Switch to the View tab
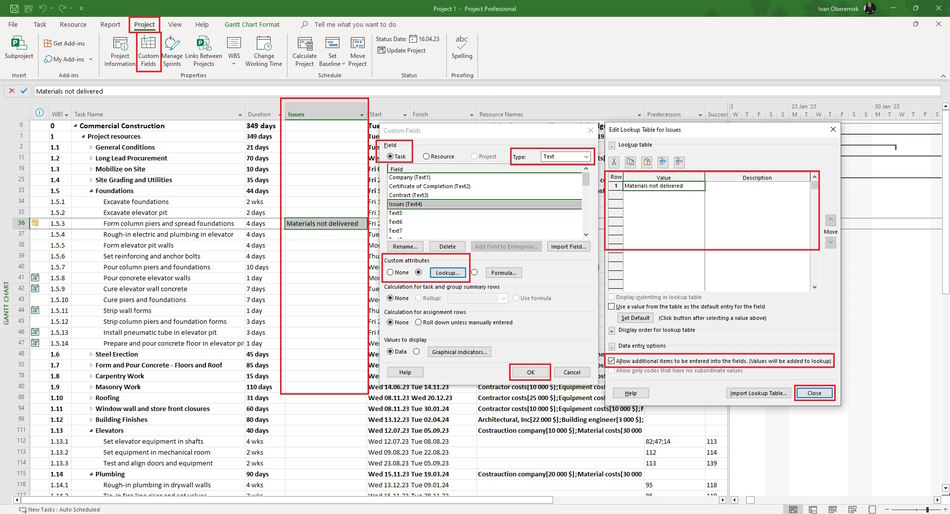Viewport: 950px width, 514px height. click(174, 24)
